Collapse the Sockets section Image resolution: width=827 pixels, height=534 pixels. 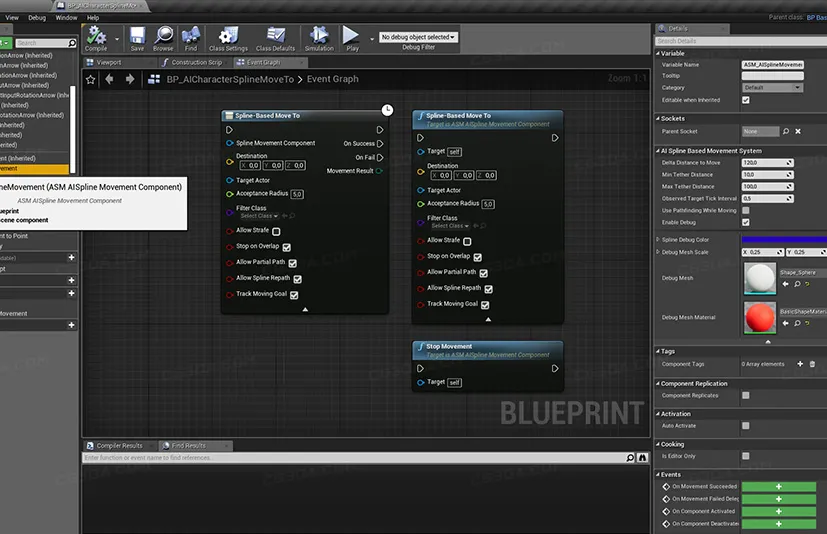(658, 119)
